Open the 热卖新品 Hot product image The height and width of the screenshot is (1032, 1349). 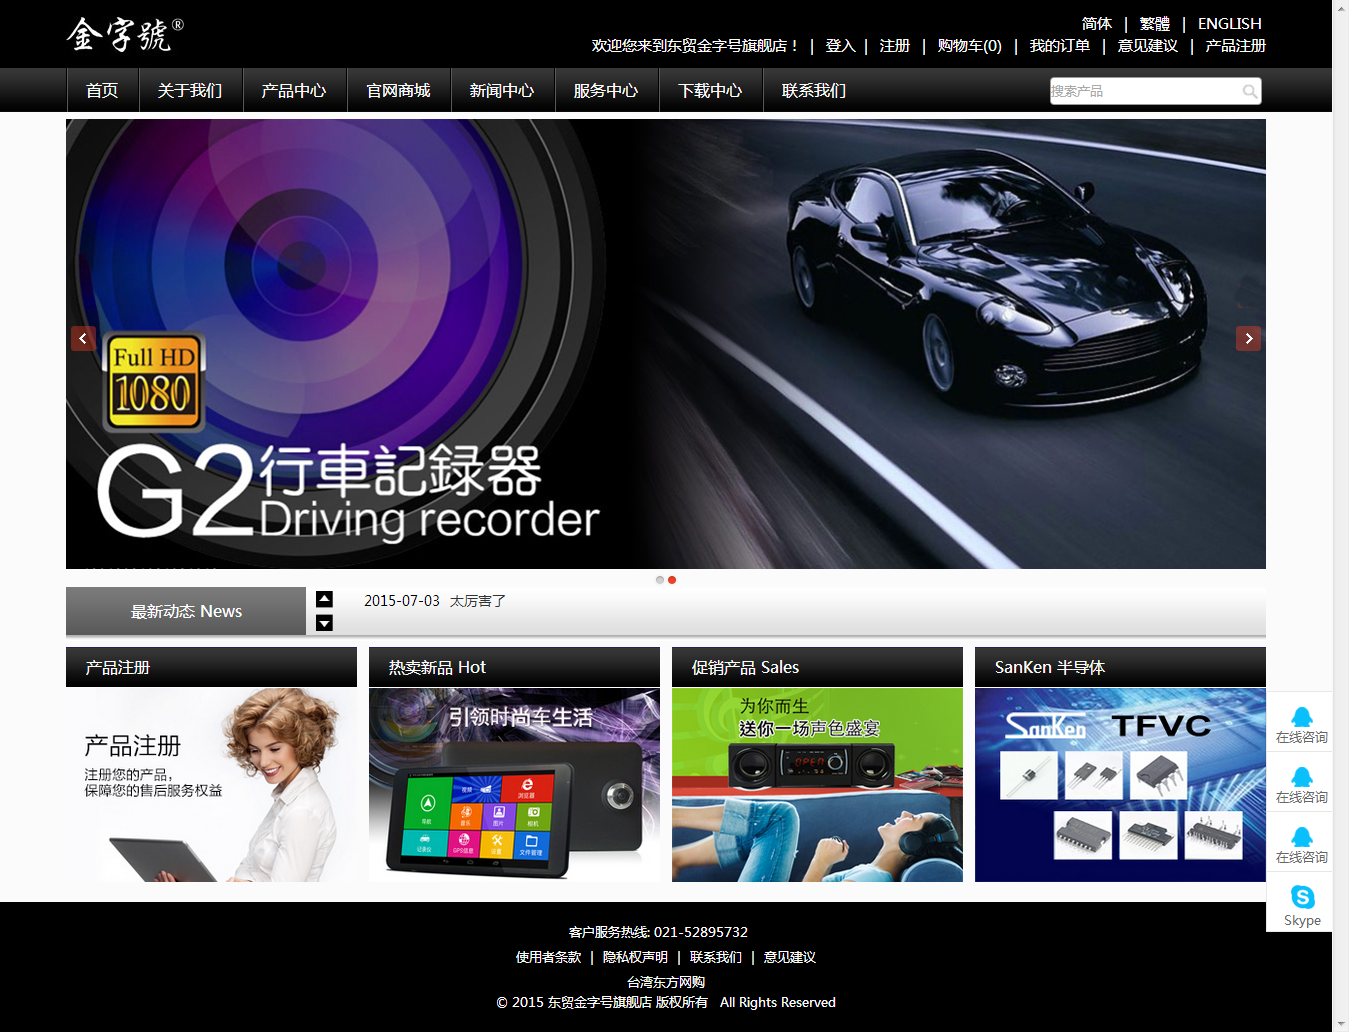[x=514, y=785]
